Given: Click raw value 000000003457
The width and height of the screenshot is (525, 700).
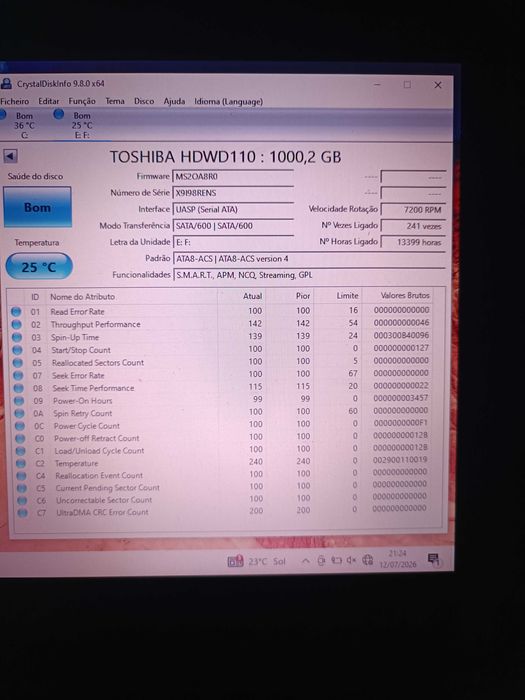Looking at the screenshot, I should click(401, 398).
